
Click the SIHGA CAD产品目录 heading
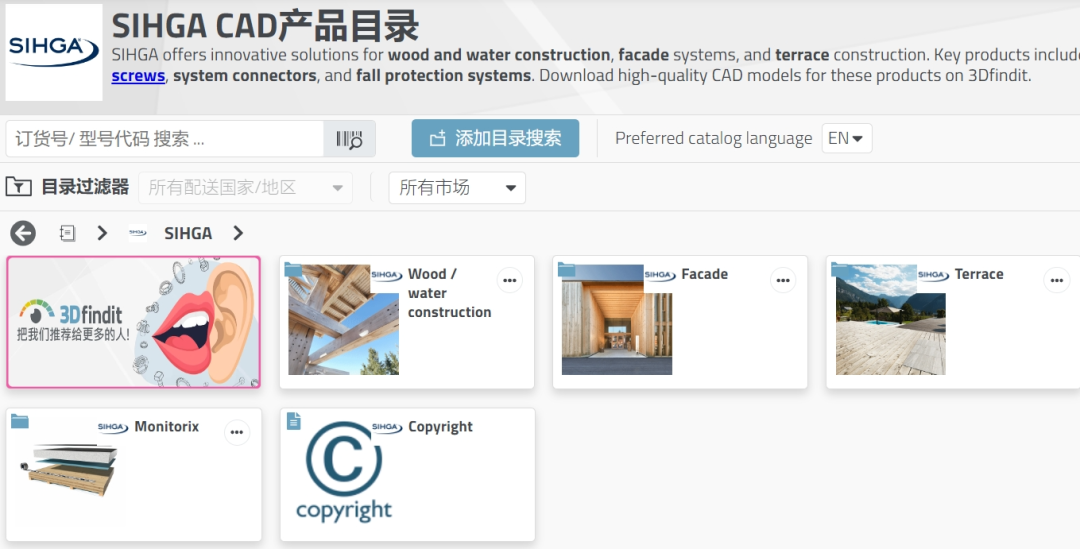[x=265, y=25]
